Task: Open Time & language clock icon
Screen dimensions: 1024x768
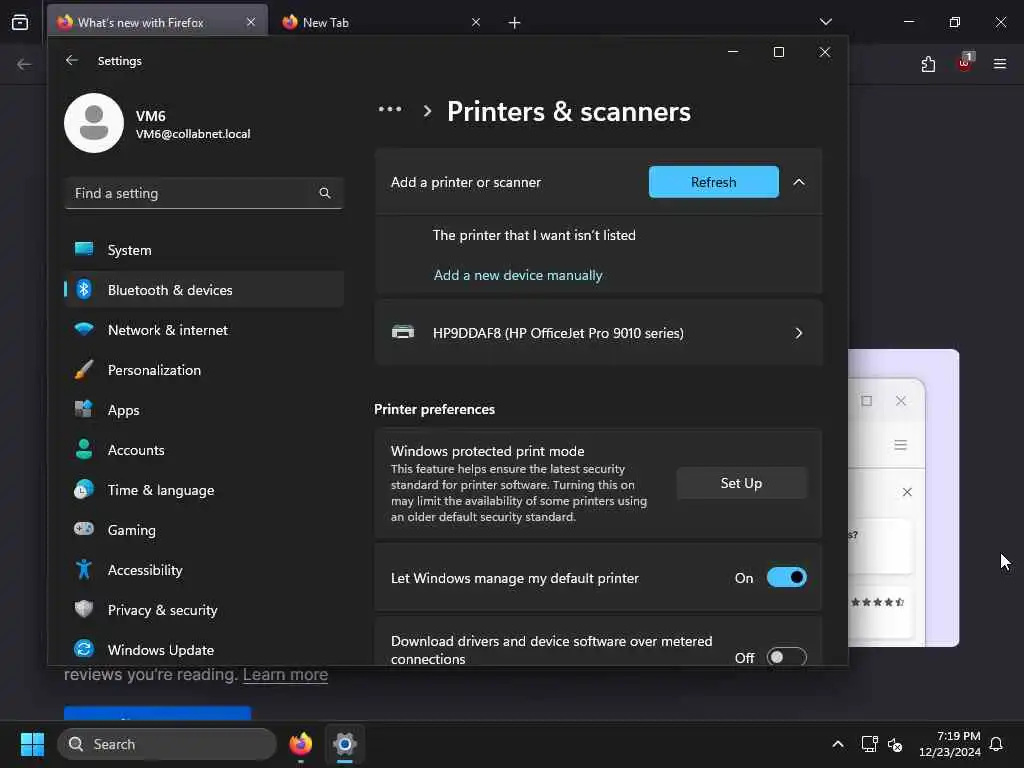Action: tap(84, 490)
